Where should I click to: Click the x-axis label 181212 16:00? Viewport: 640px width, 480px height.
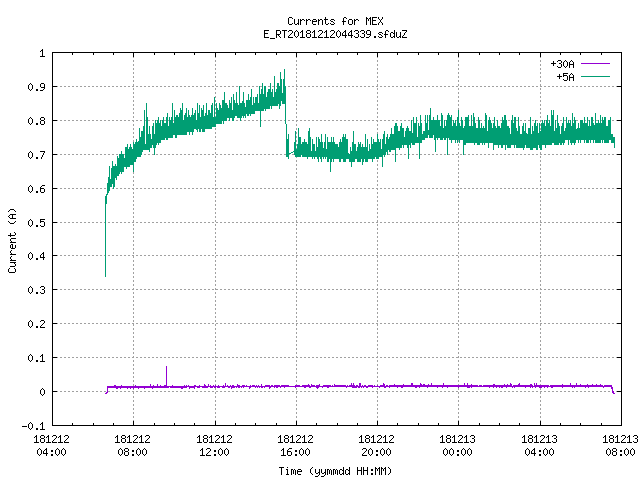[296, 445]
